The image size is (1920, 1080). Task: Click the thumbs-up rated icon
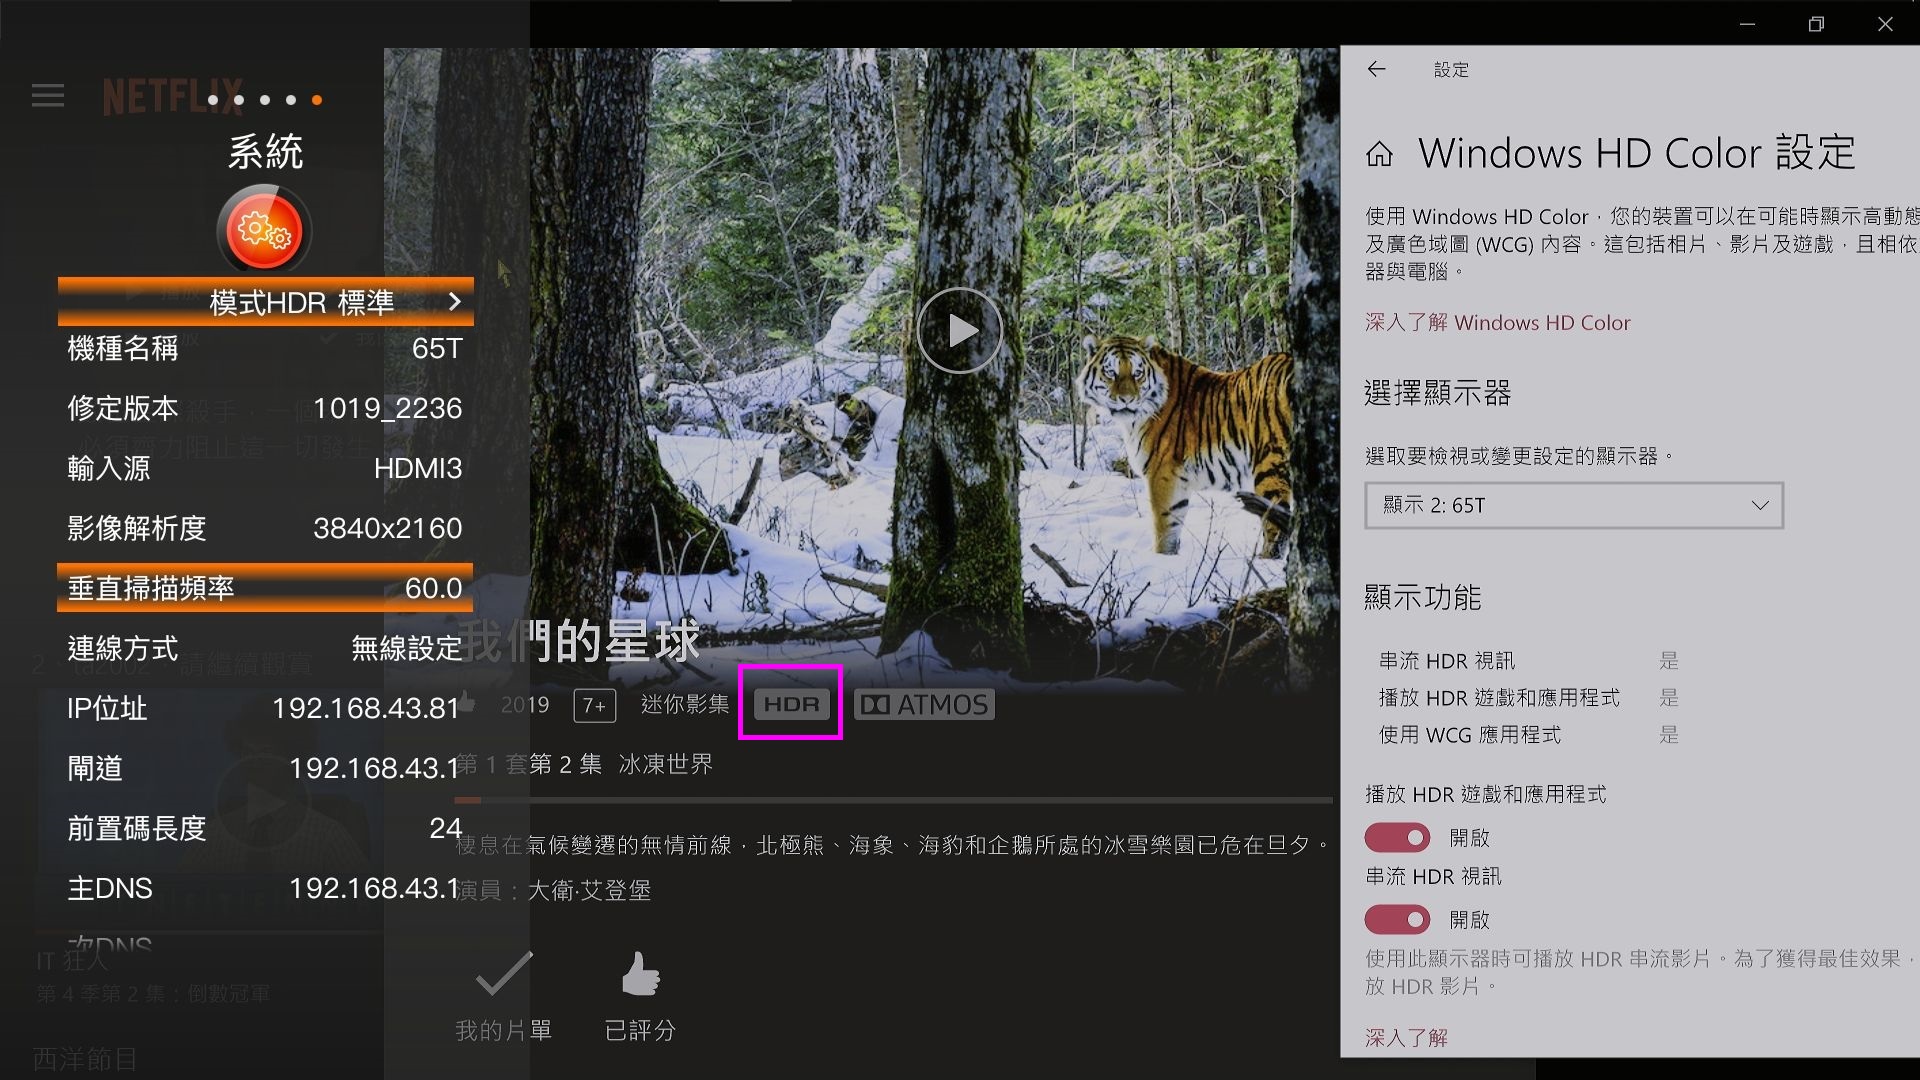coord(640,974)
